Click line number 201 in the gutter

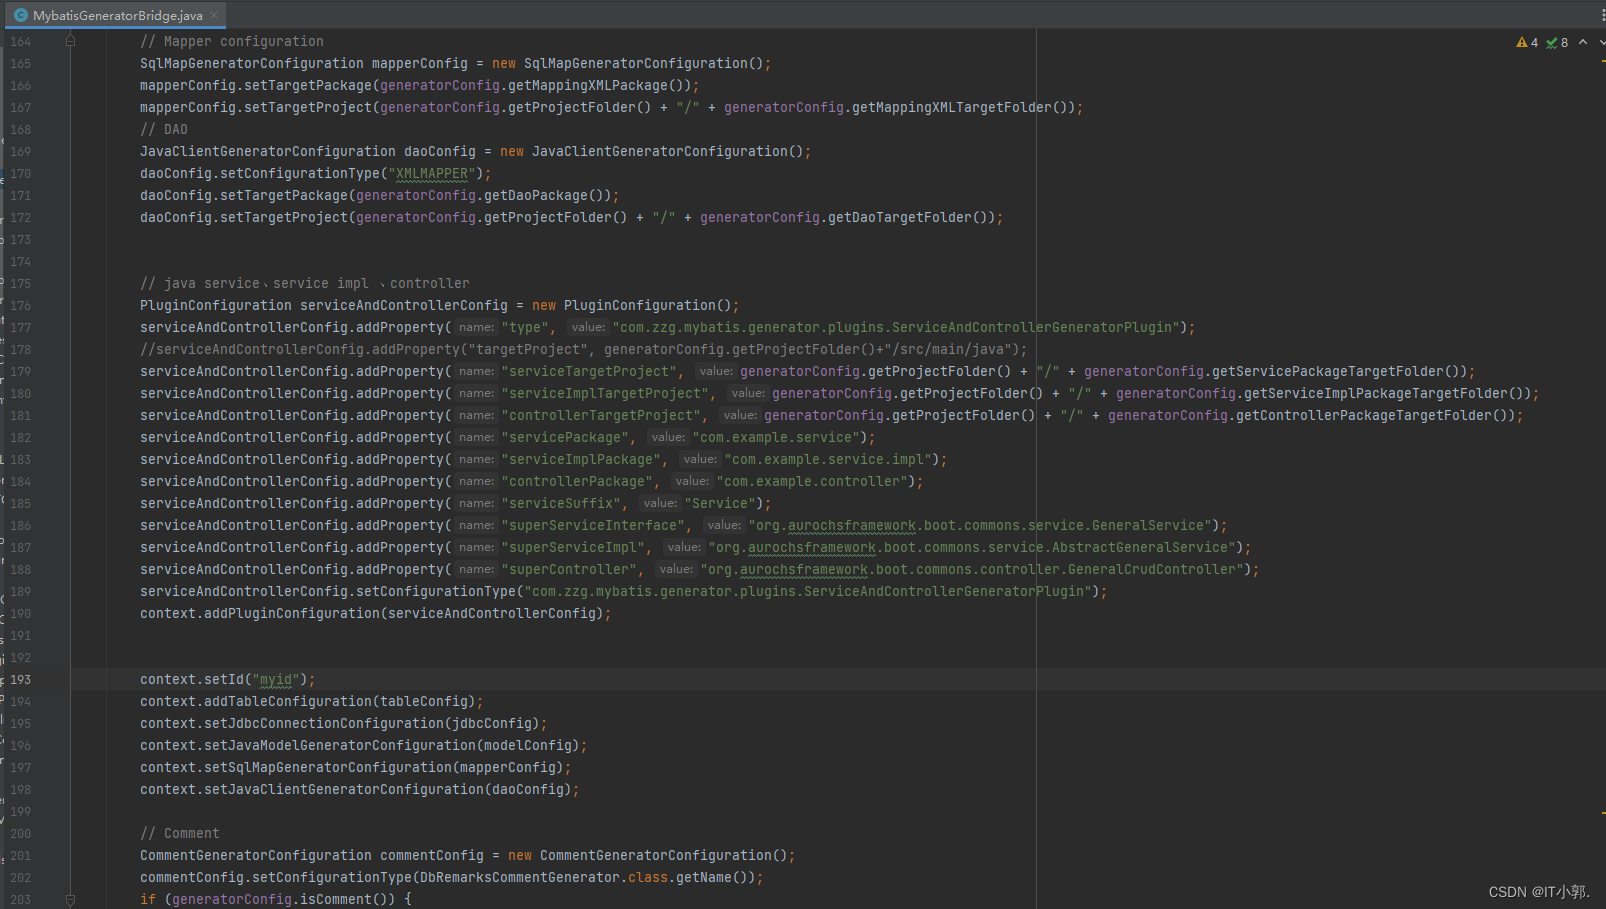coord(21,855)
